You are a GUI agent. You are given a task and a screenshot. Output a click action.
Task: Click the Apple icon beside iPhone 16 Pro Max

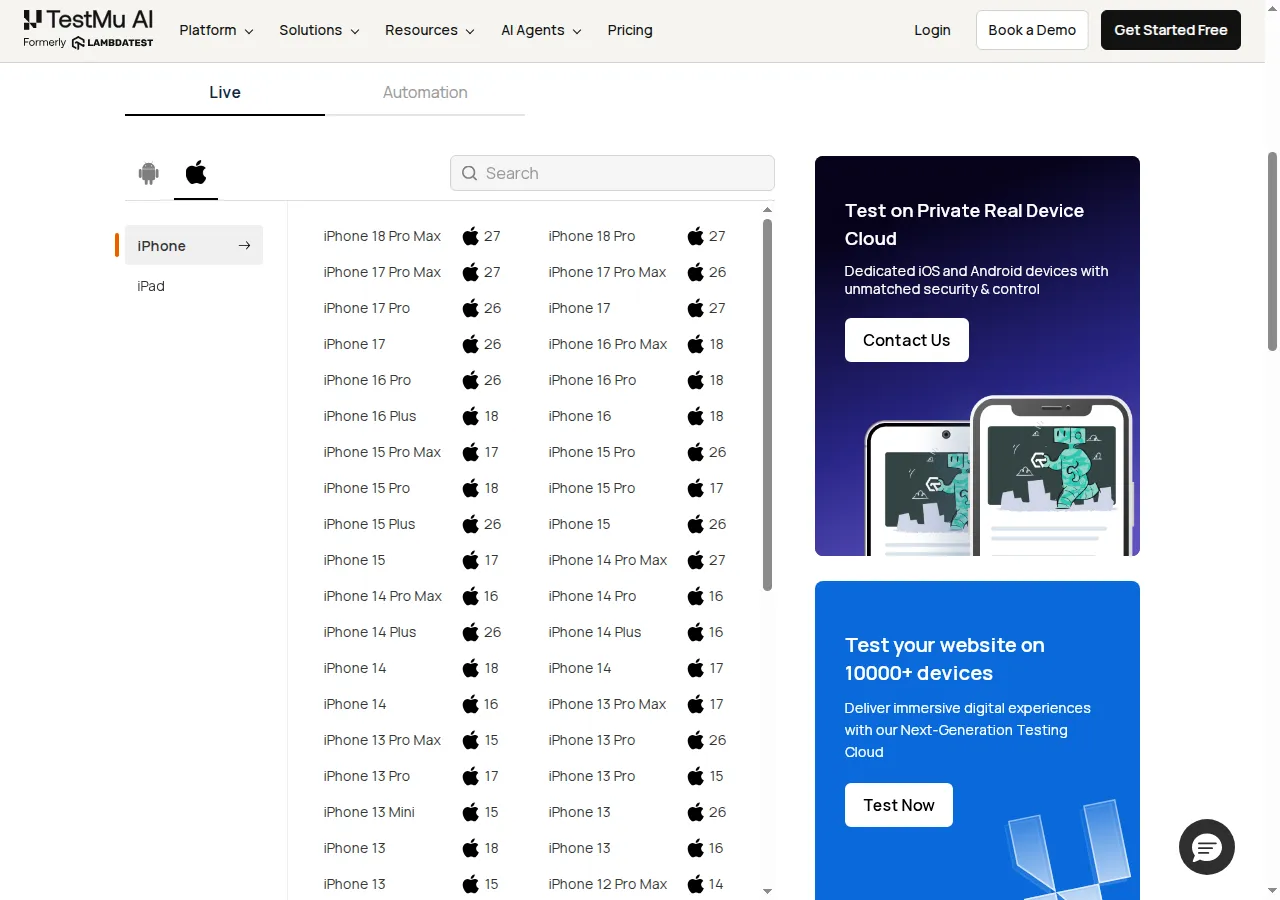(x=696, y=344)
